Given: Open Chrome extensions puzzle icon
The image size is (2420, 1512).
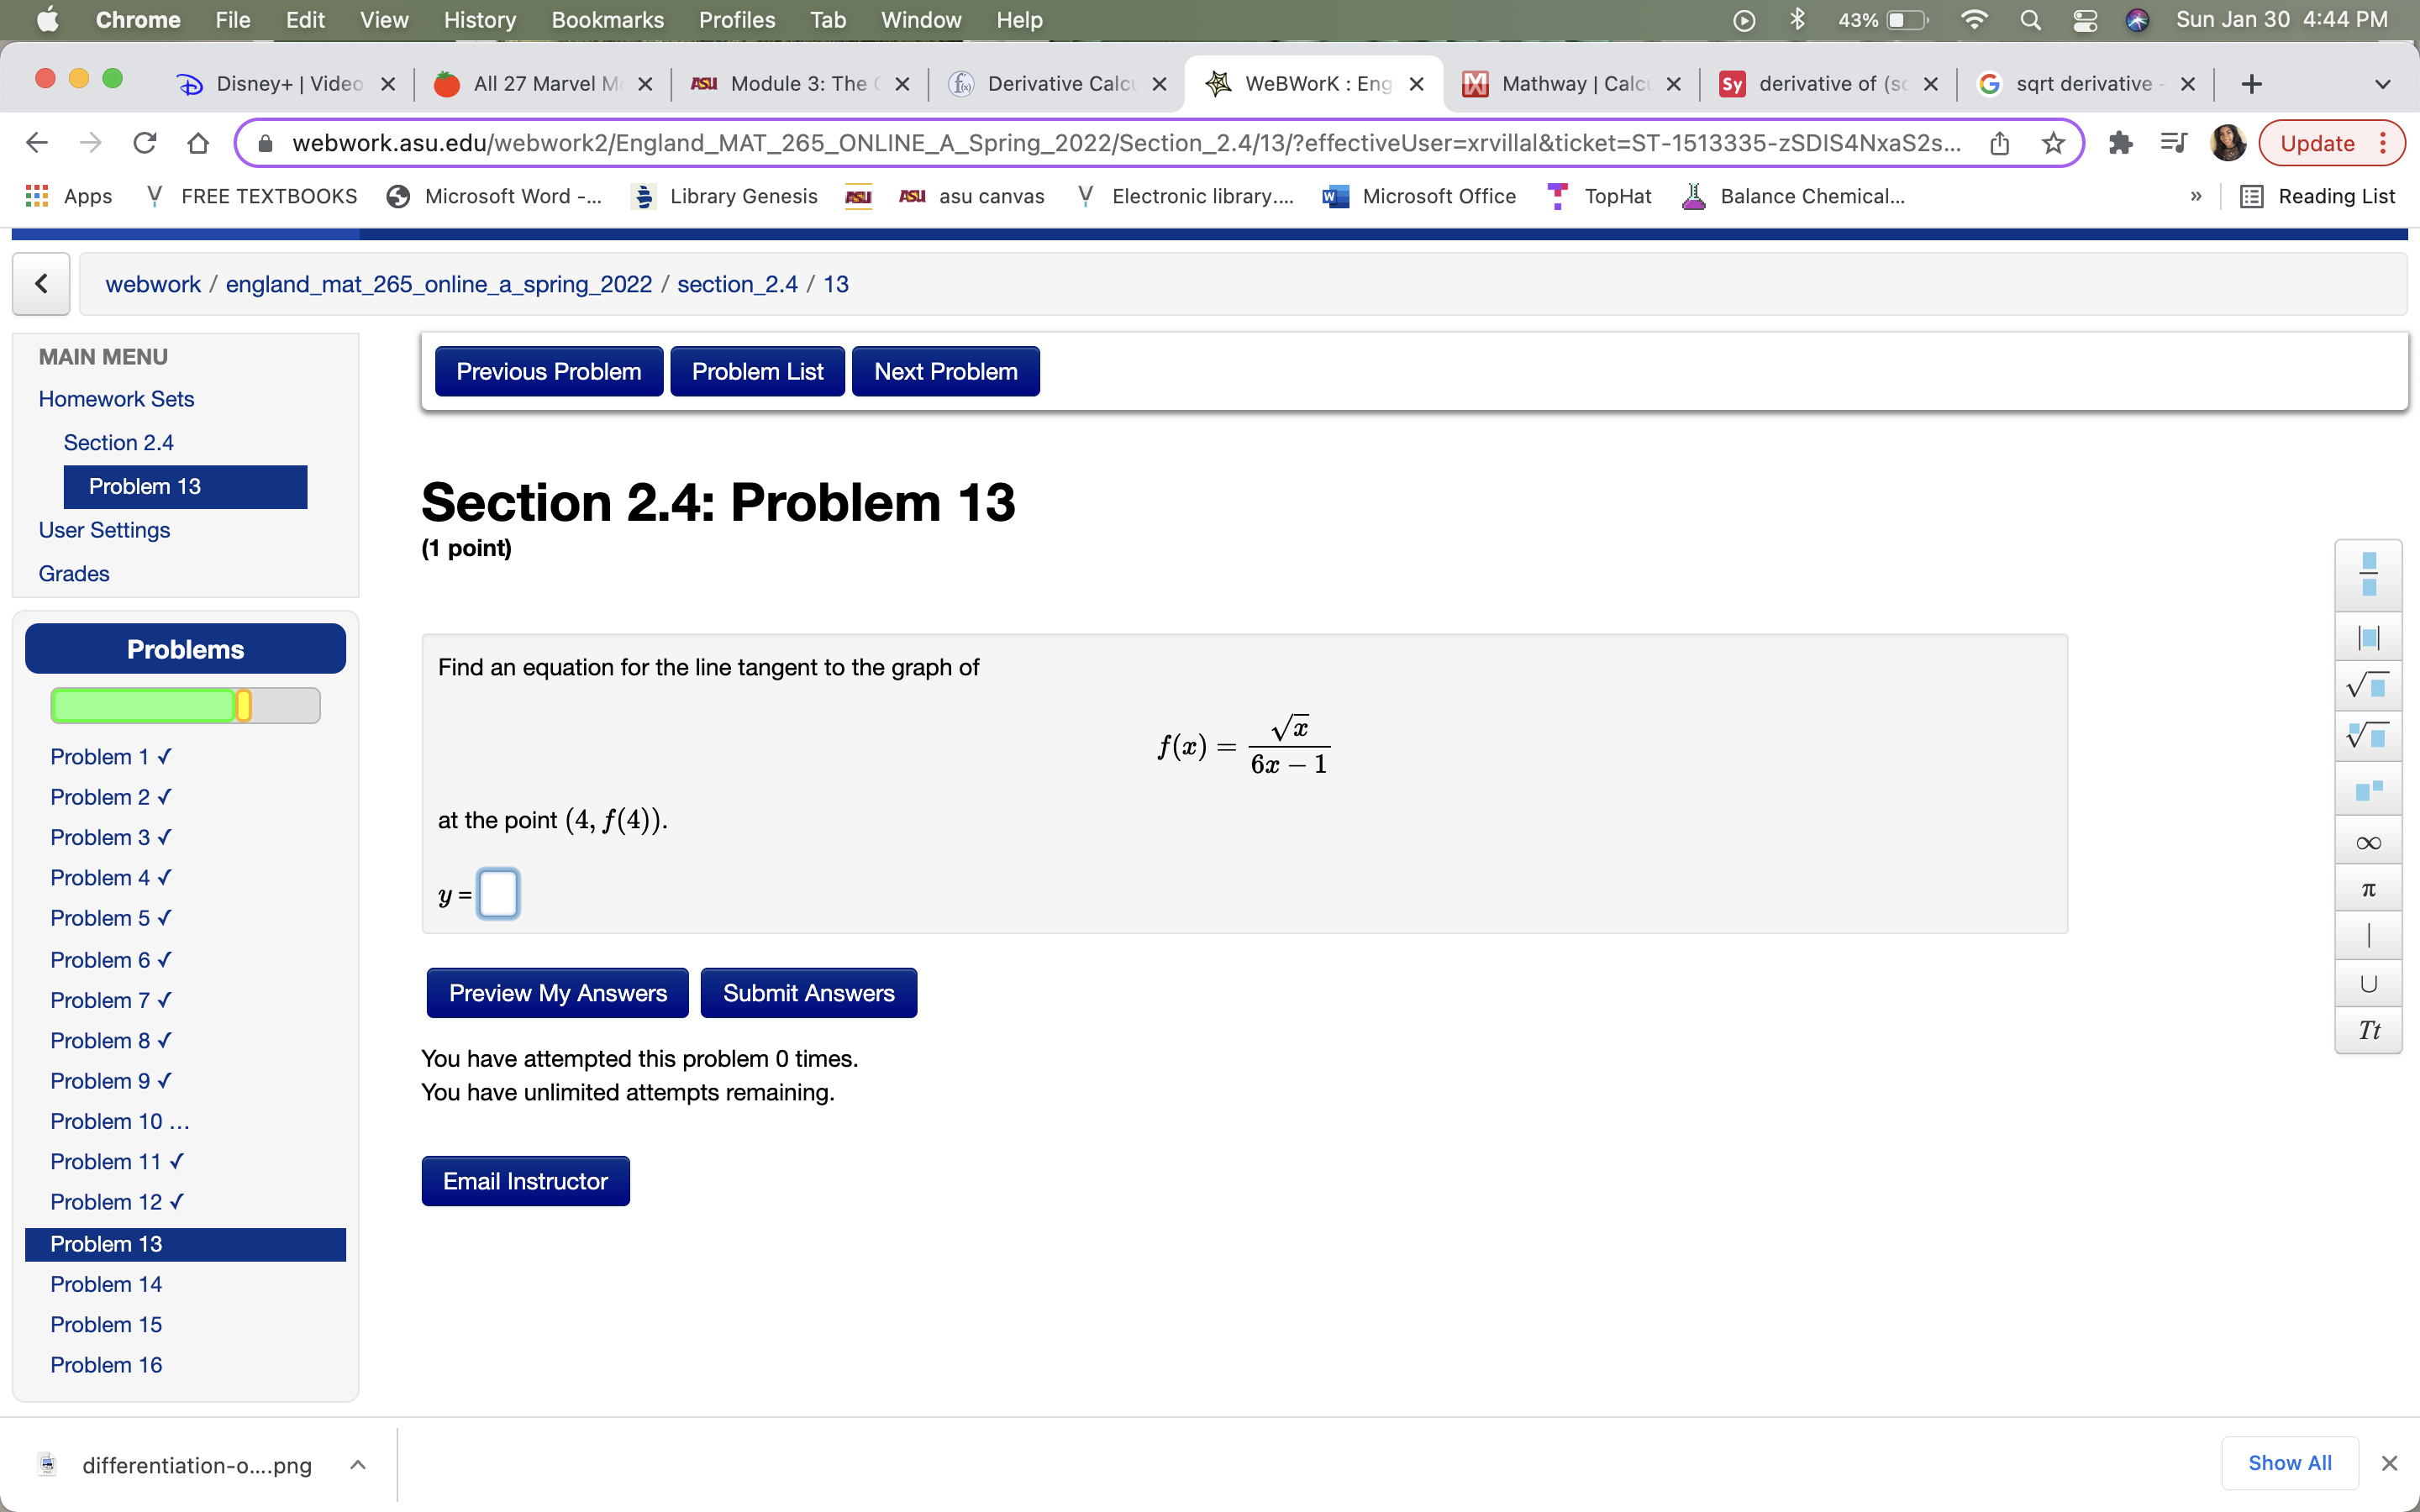Looking at the screenshot, I should click(x=2119, y=143).
